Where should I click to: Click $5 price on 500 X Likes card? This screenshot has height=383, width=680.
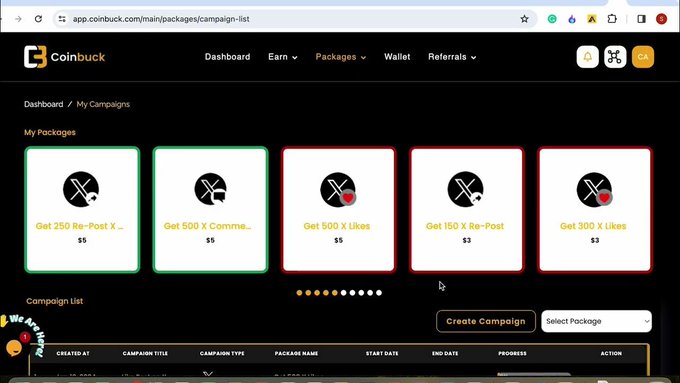tap(338, 240)
